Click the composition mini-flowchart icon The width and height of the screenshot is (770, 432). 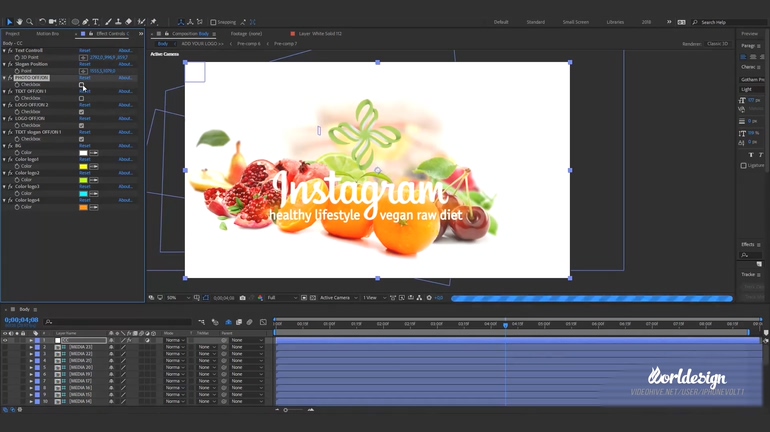tap(202, 322)
